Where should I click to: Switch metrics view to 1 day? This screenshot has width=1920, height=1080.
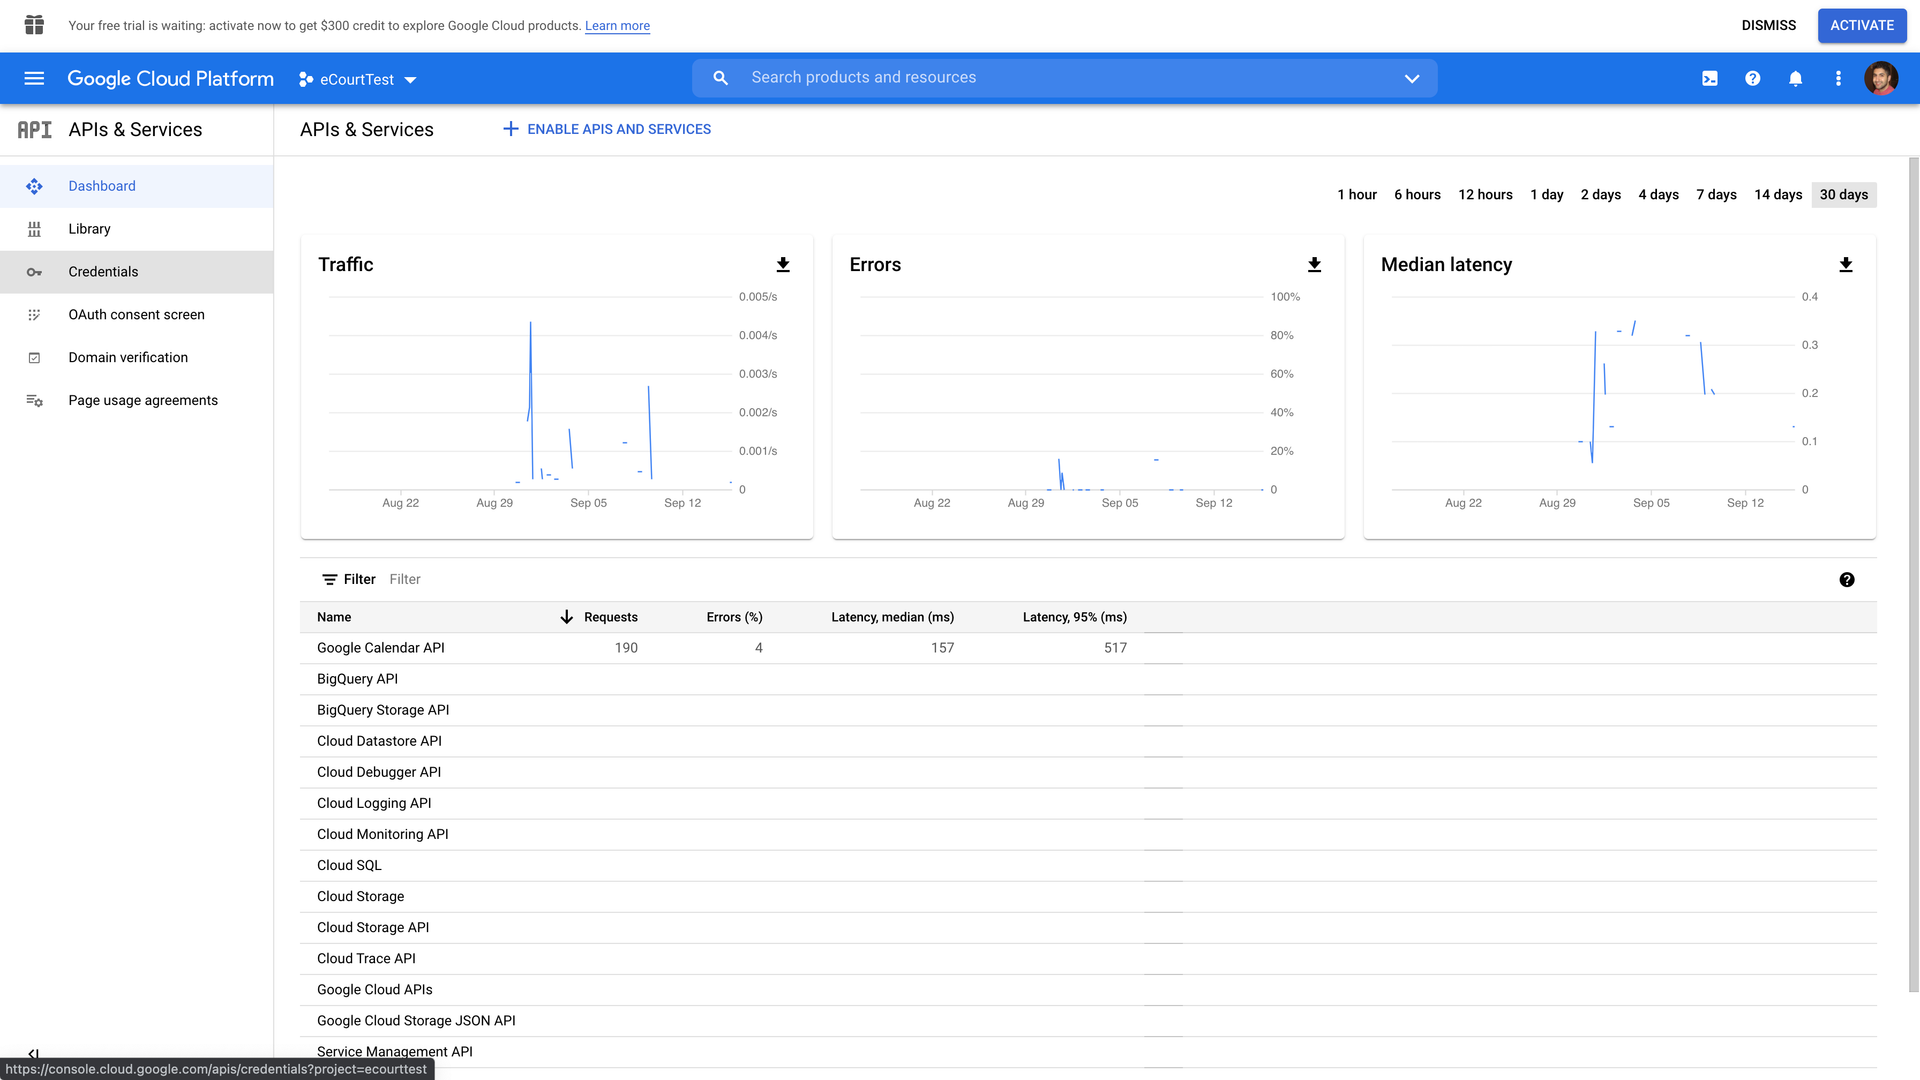tap(1546, 194)
